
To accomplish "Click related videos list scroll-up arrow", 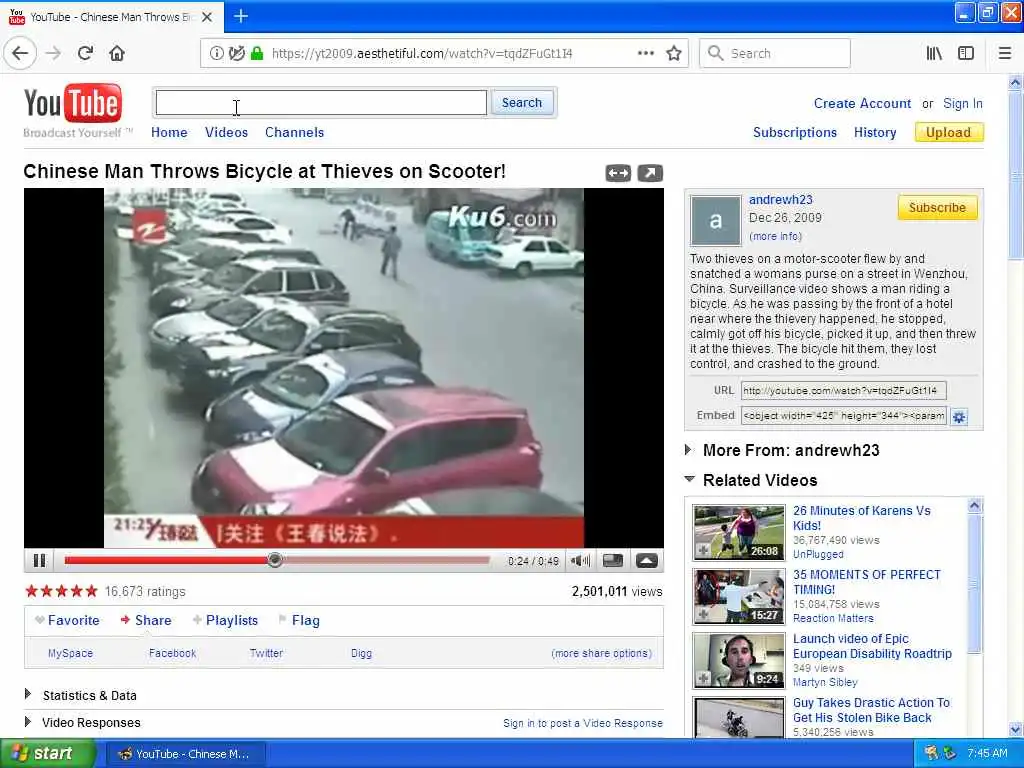I will 974,505.
